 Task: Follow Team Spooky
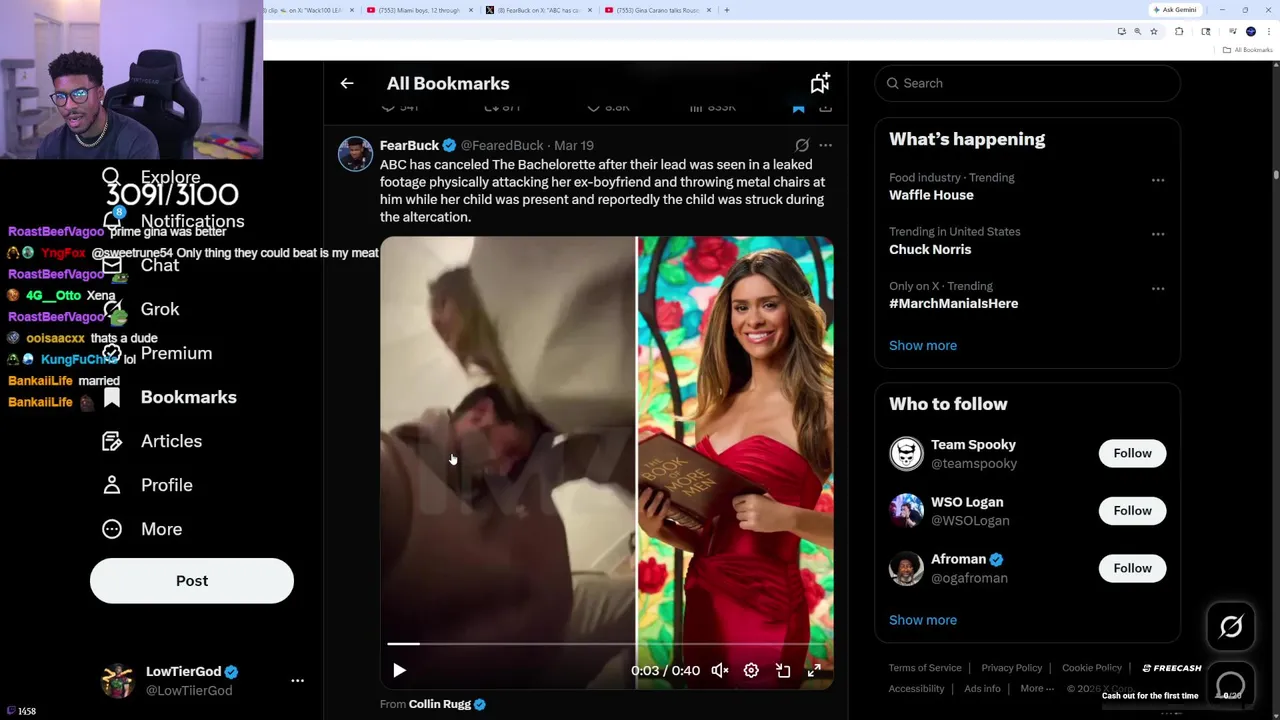(1132, 453)
